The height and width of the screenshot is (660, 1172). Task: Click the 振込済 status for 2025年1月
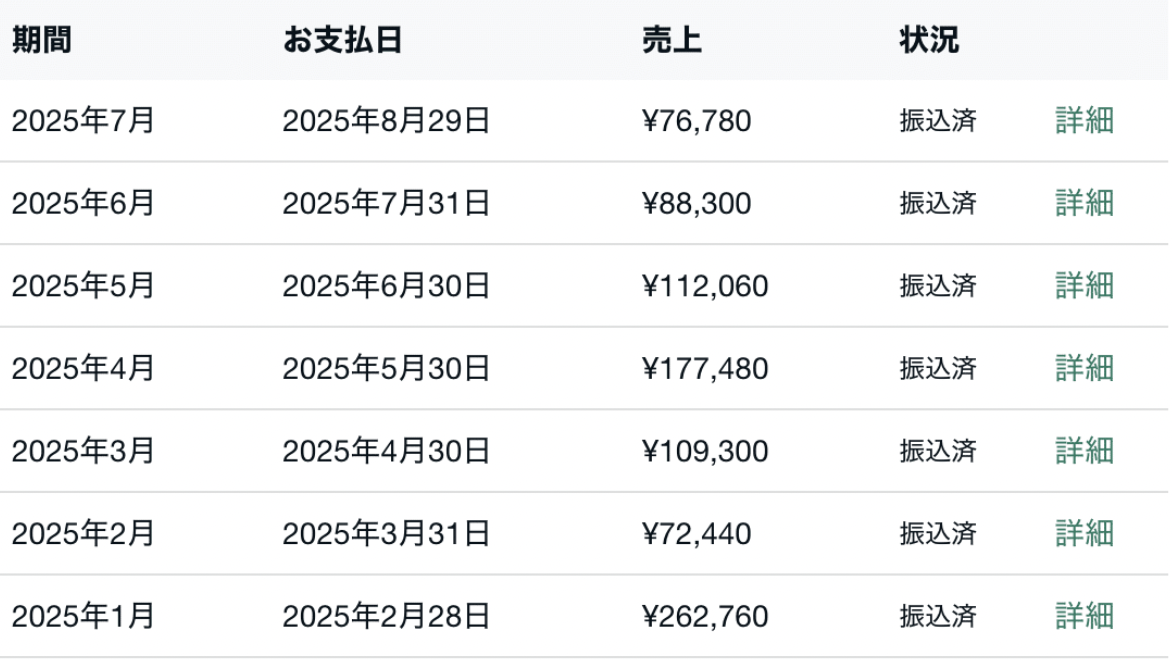[x=938, y=616]
